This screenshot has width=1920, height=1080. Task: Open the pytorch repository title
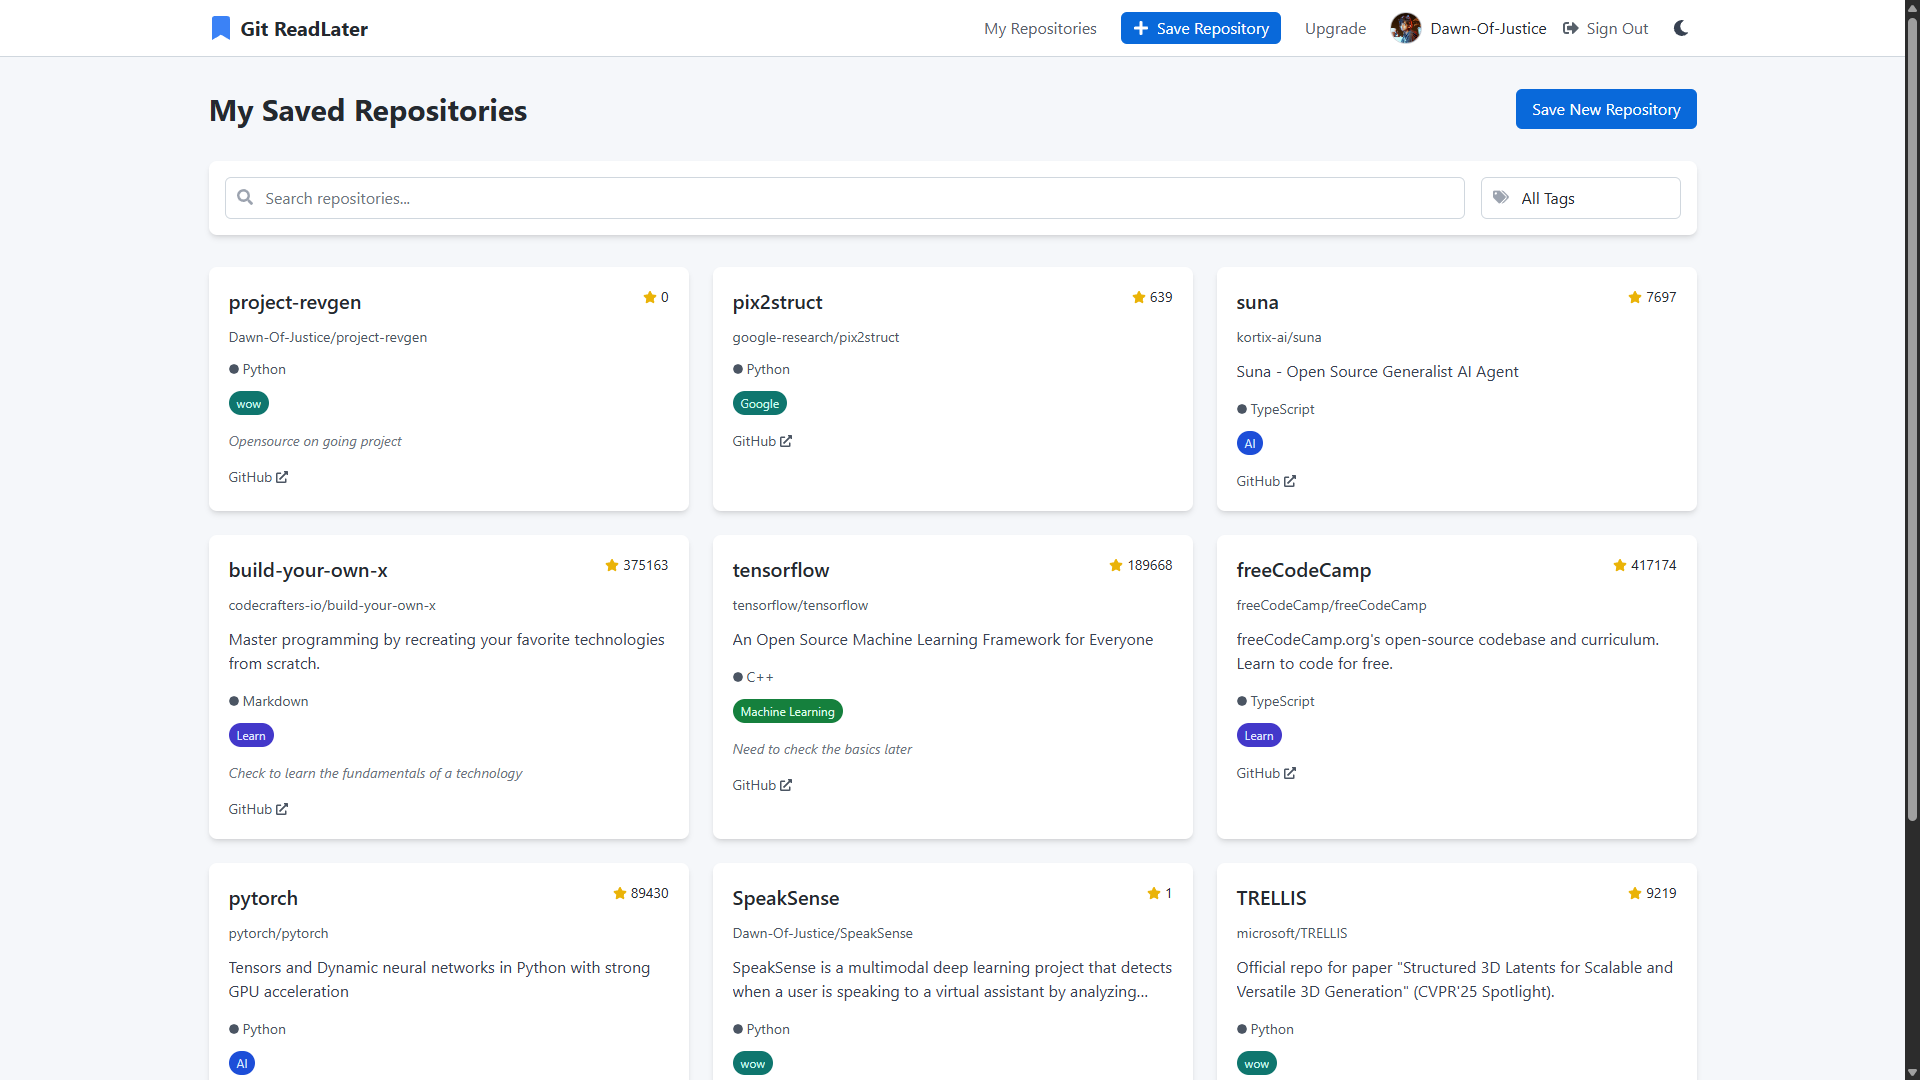coord(263,898)
